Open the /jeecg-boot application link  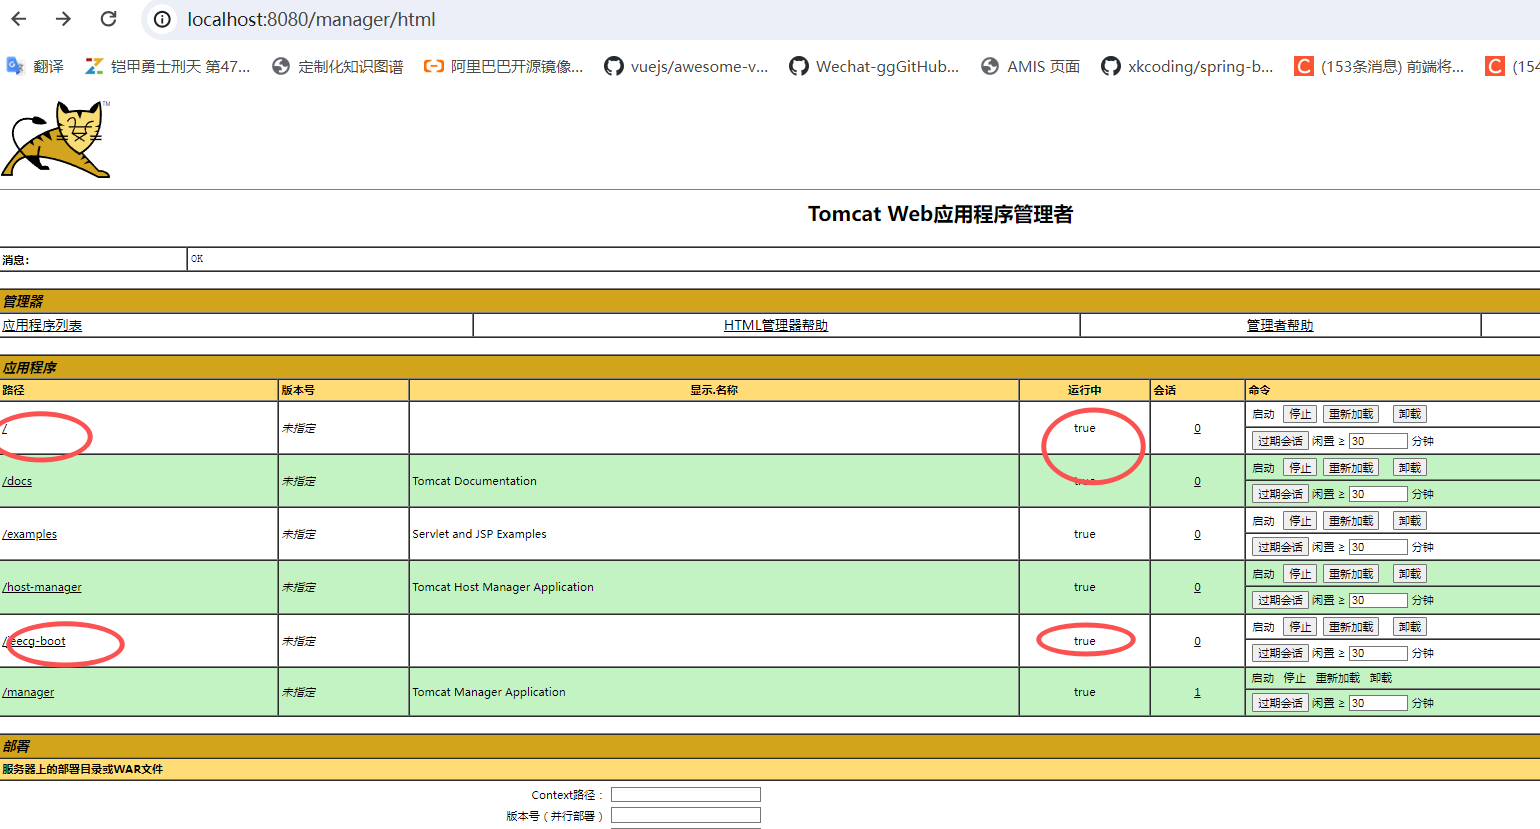(x=34, y=641)
